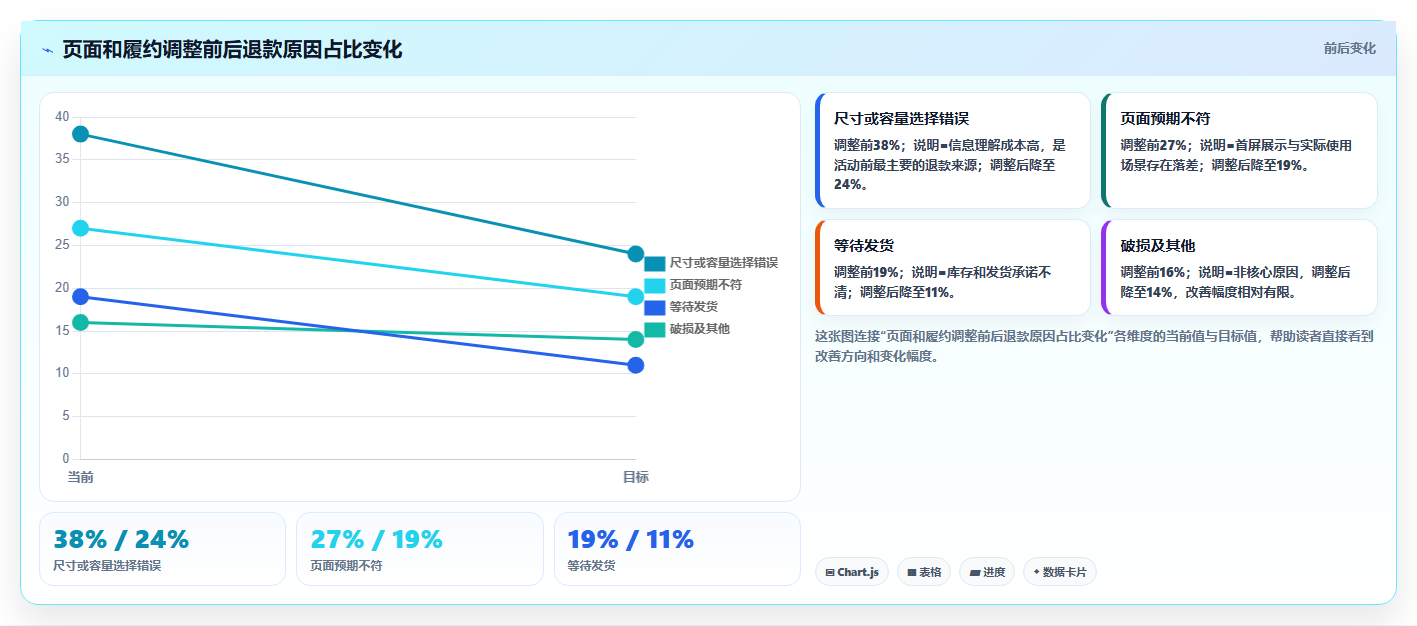This screenshot has width=1417, height=626.
Task: Toggle the 破损及其他 legend swatch
Action: pos(654,329)
